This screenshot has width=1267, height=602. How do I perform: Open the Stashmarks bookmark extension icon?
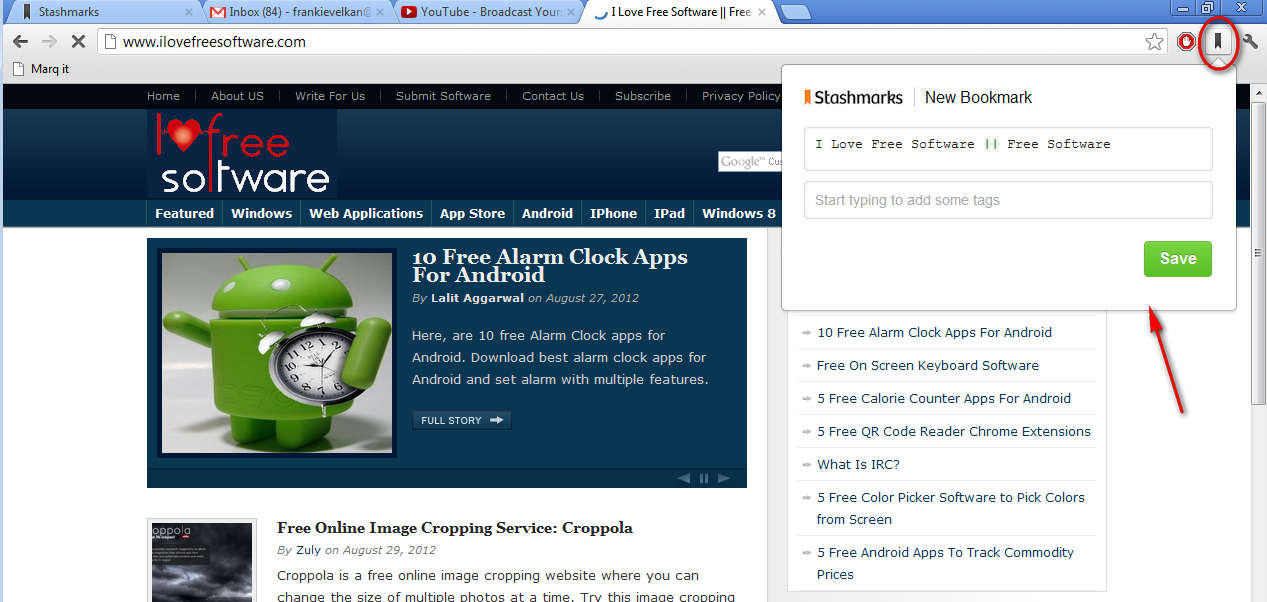pos(1218,42)
